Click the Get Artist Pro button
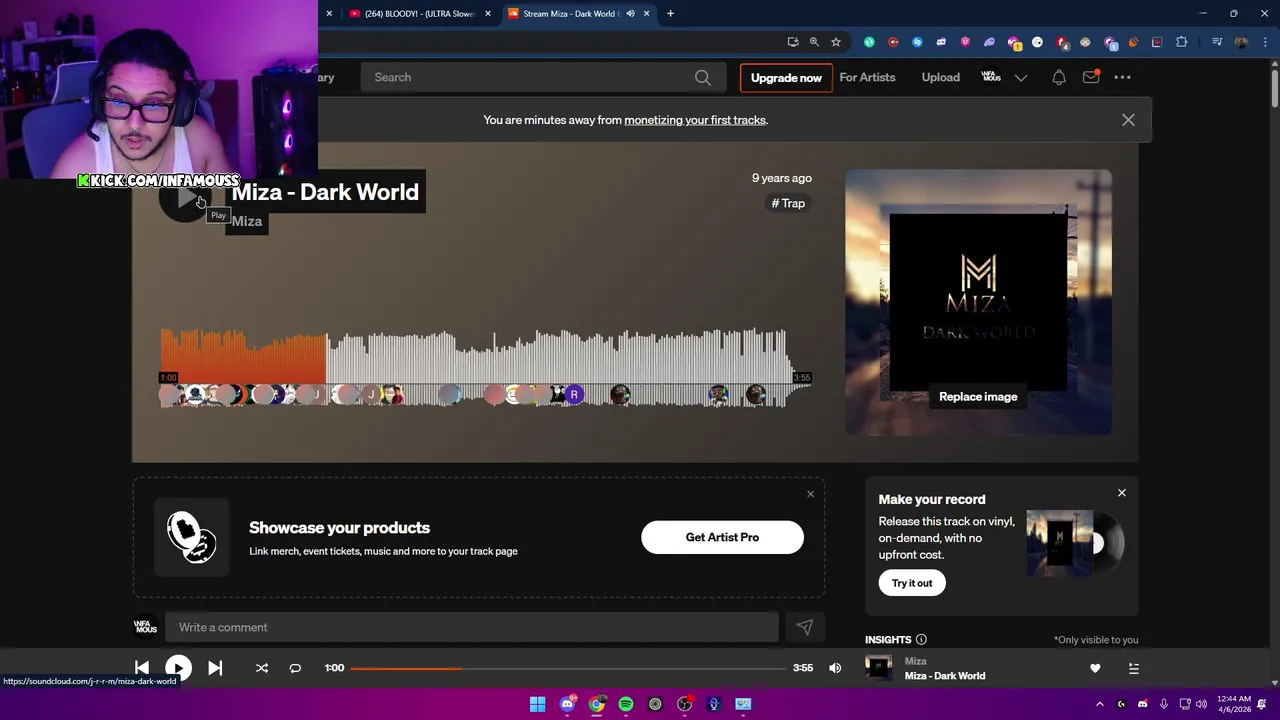The height and width of the screenshot is (720, 1280). [722, 537]
